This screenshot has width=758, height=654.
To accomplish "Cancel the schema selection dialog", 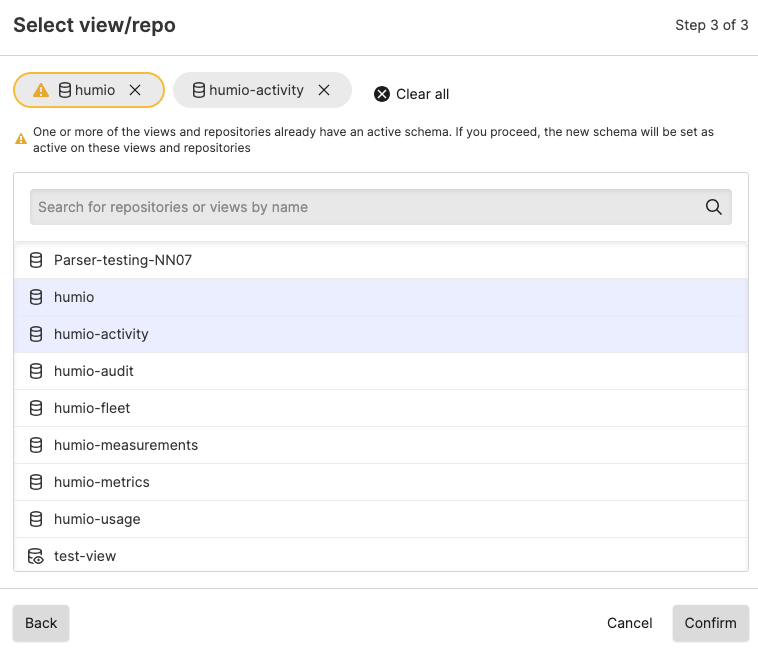I will pos(629,623).
